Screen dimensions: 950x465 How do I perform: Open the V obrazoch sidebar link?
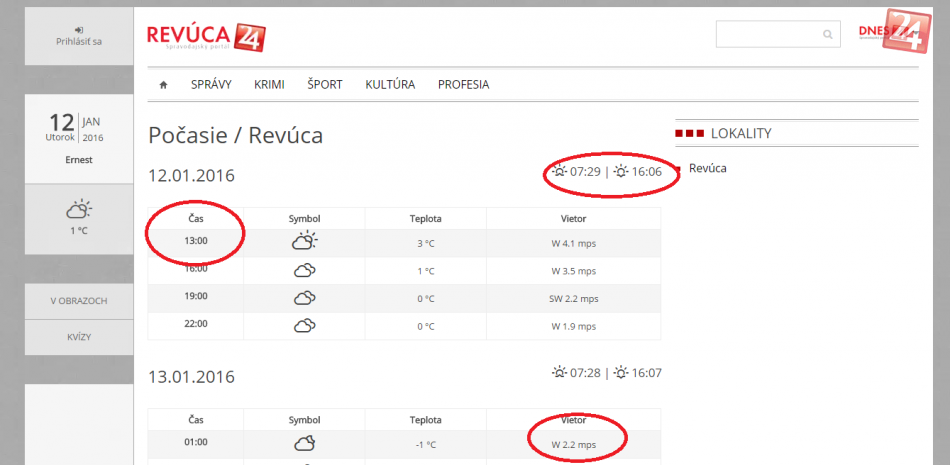coord(78,301)
